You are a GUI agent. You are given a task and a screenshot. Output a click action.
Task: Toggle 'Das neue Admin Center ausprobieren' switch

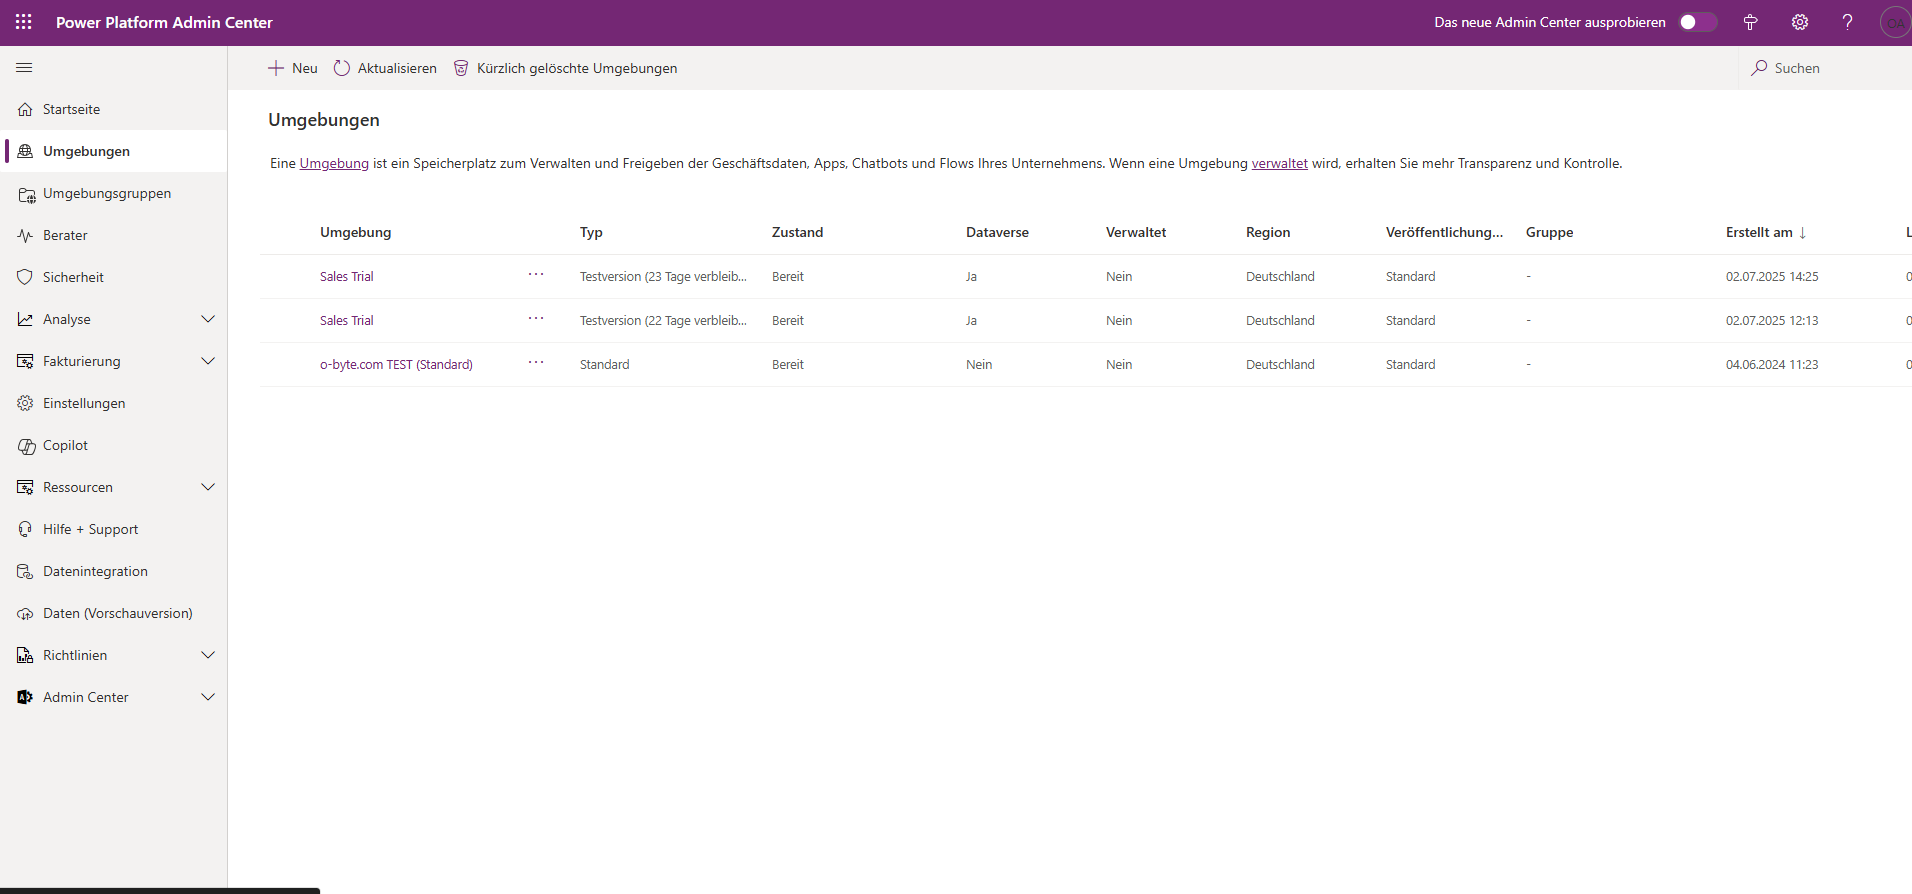(x=1696, y=22)
